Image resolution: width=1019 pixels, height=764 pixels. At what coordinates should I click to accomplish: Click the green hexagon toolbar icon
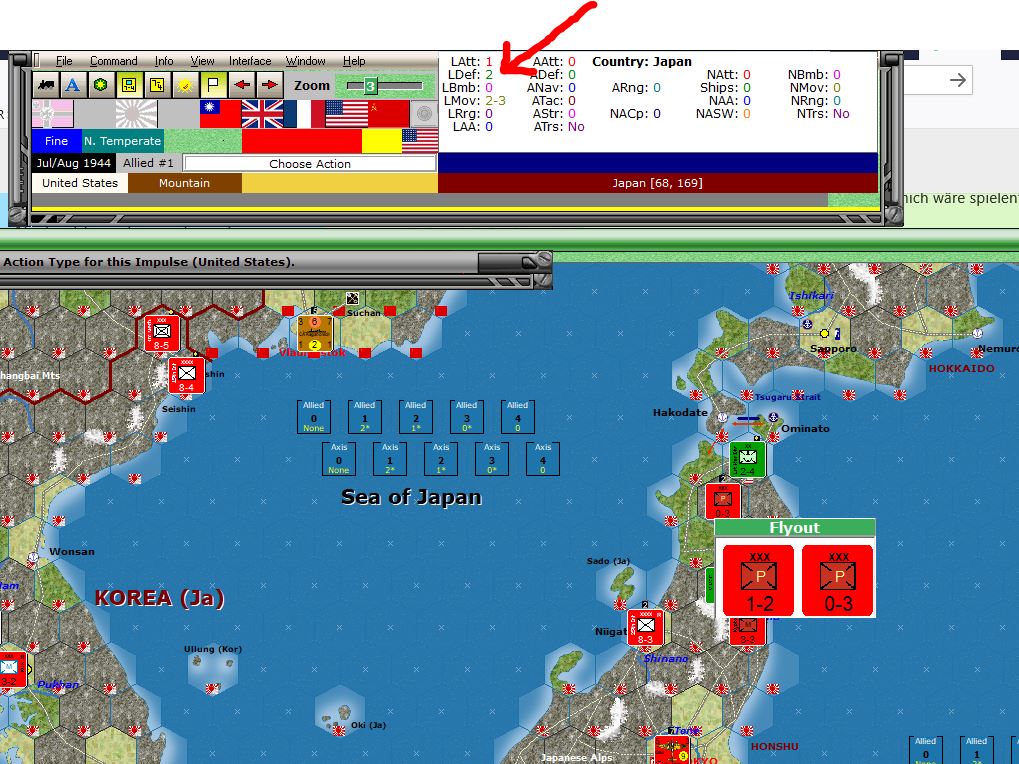101,85
